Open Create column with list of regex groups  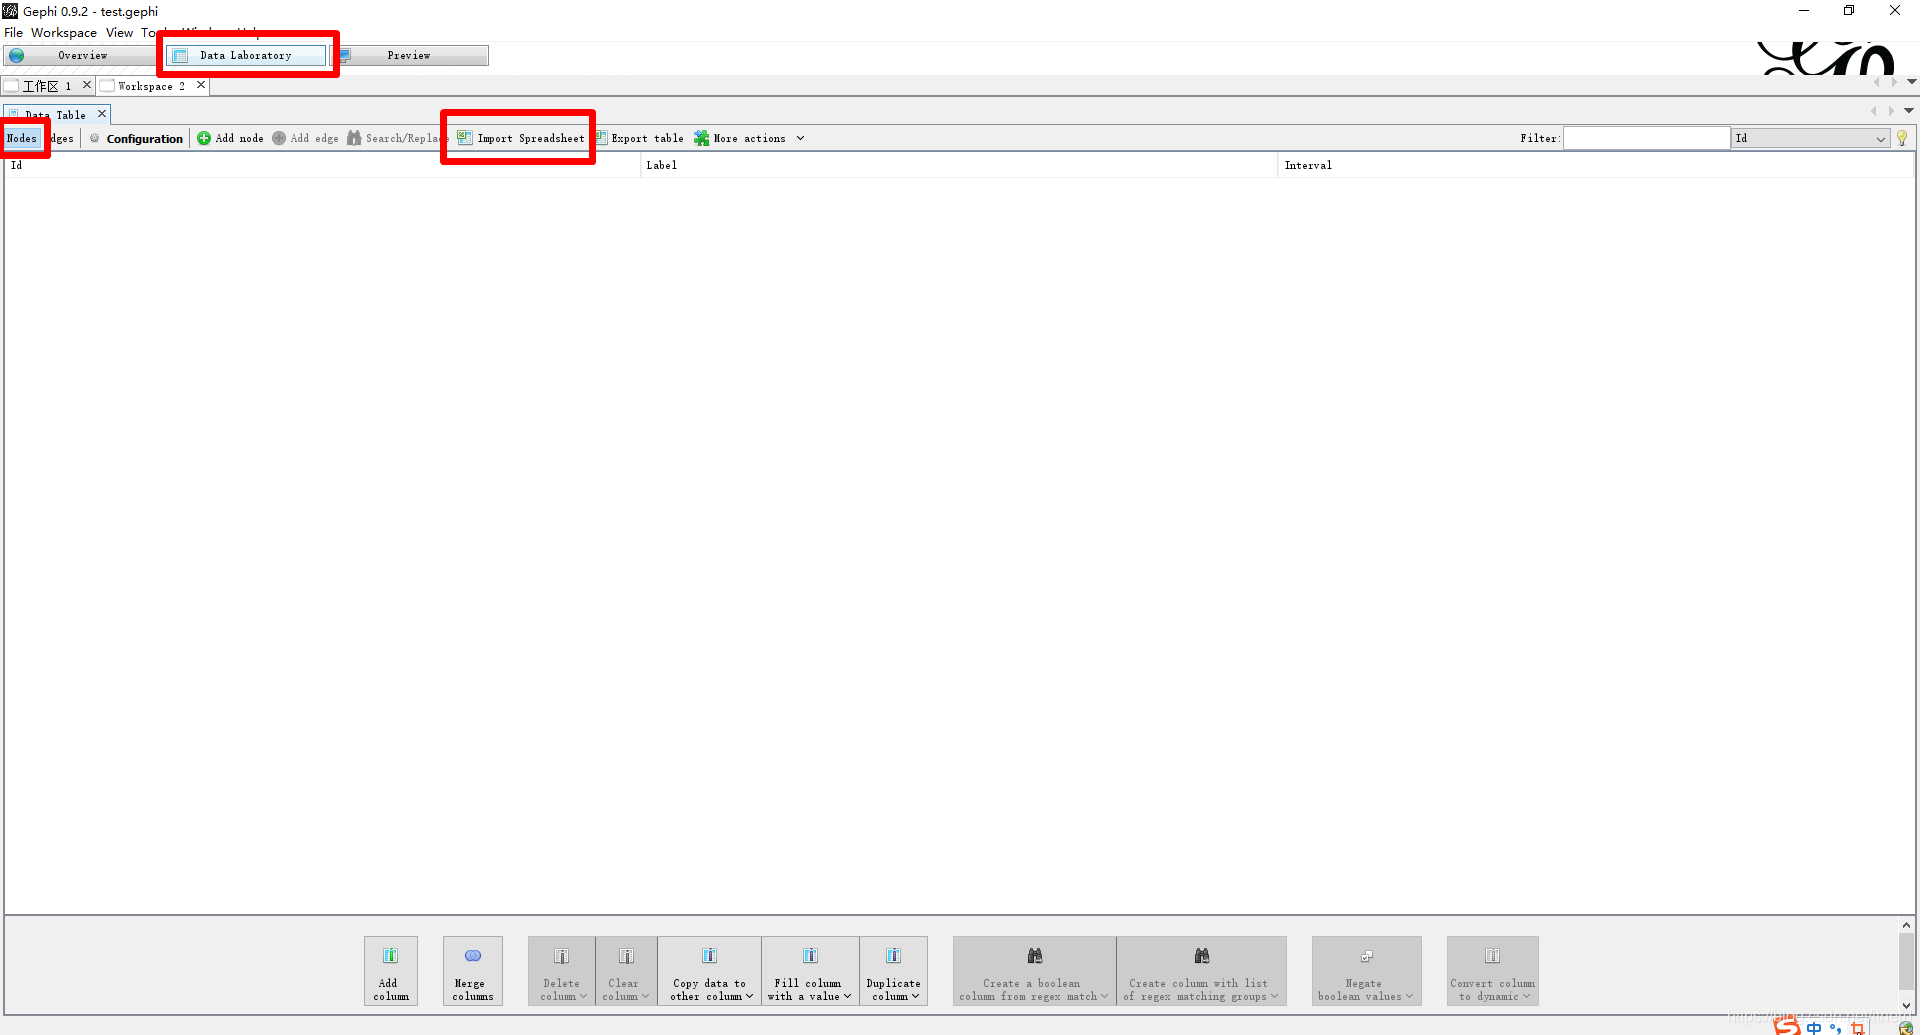click(x=1201, y=971)
